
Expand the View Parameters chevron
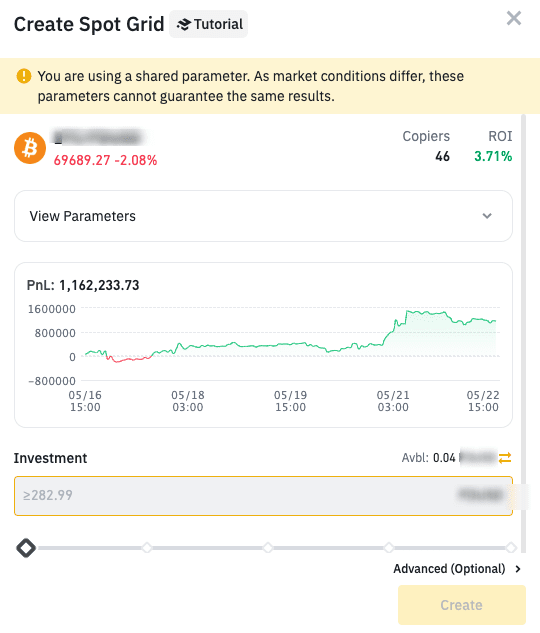click(487, 216)
